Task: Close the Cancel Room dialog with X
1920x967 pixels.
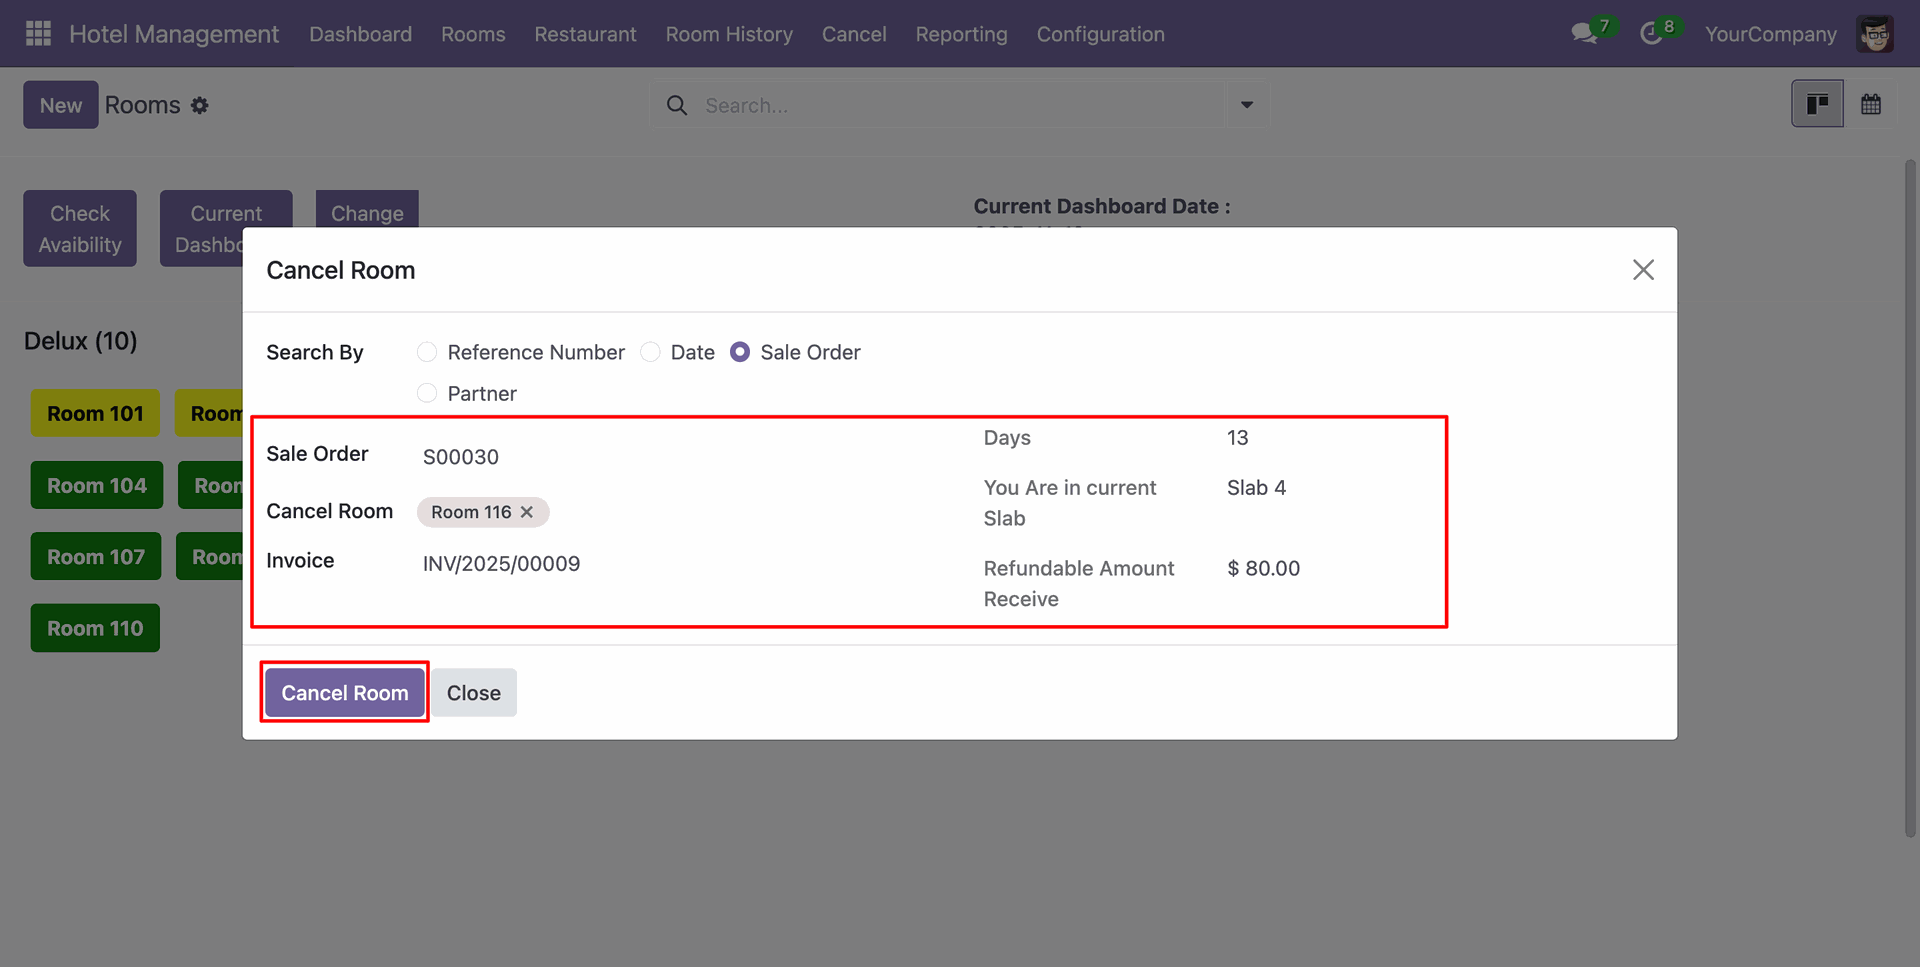Action: click(1643, 270)
